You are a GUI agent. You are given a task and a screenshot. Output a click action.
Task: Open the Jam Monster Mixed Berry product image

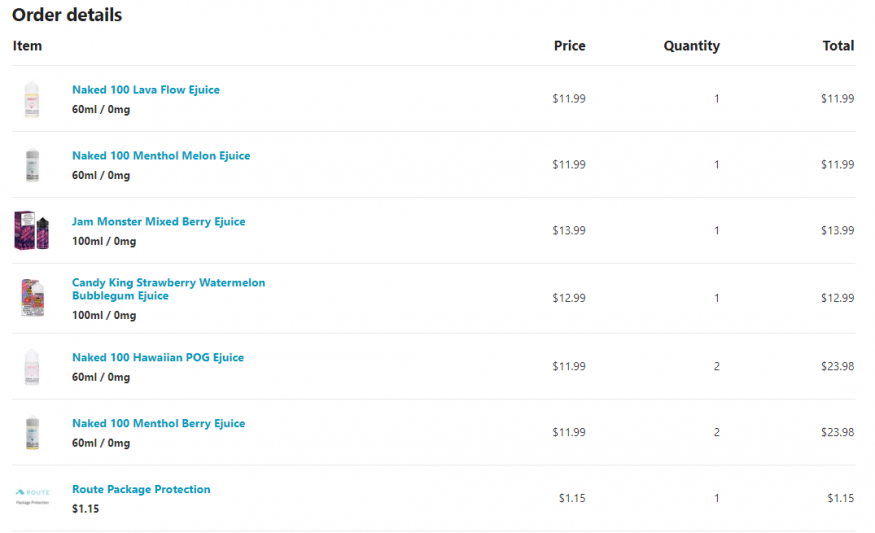(x=32, y=231)
